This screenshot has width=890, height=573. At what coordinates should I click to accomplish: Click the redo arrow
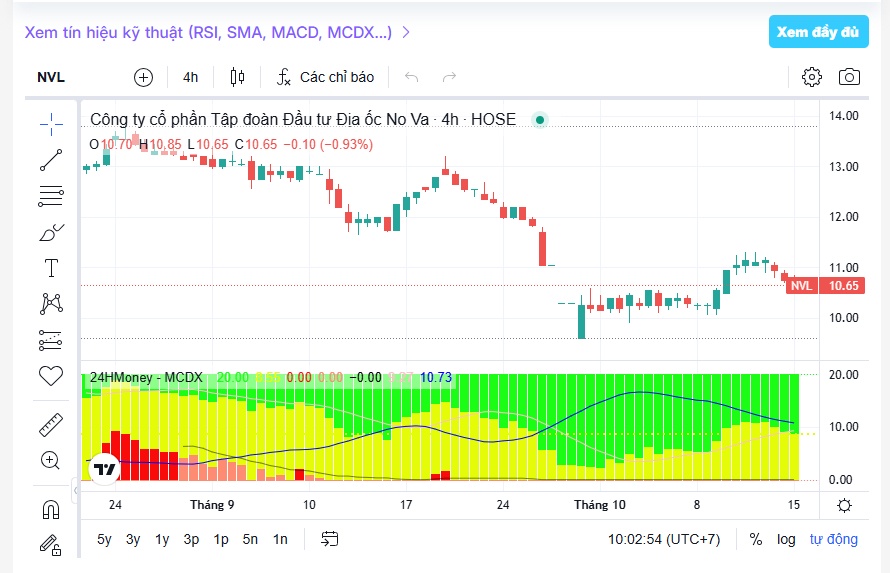point(449,77)
